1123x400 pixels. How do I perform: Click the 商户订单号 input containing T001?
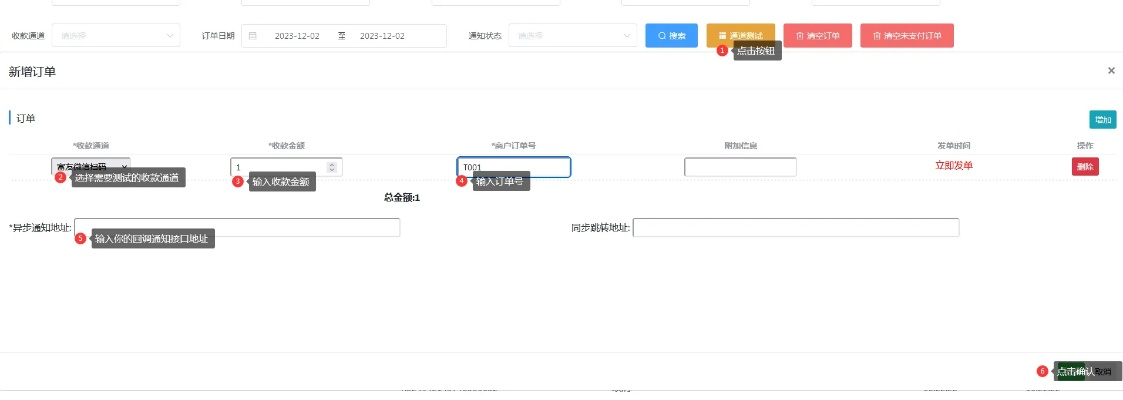514,167
